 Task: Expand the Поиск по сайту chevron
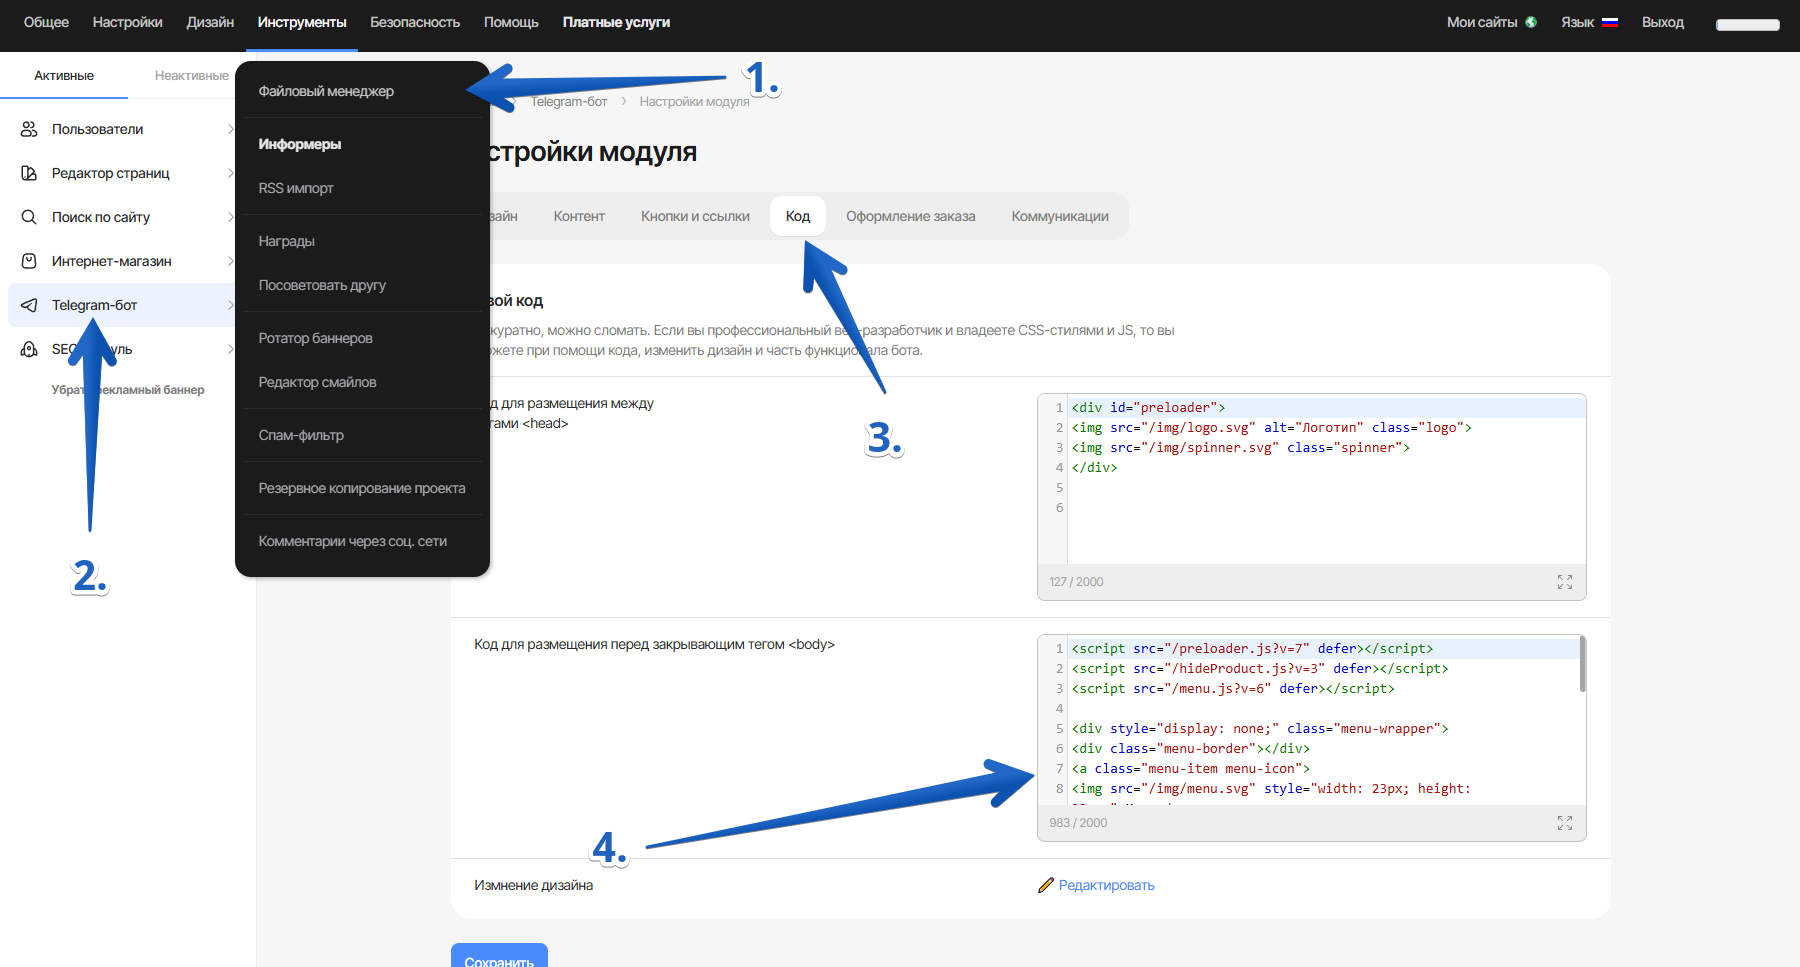[x=230, y=217]
